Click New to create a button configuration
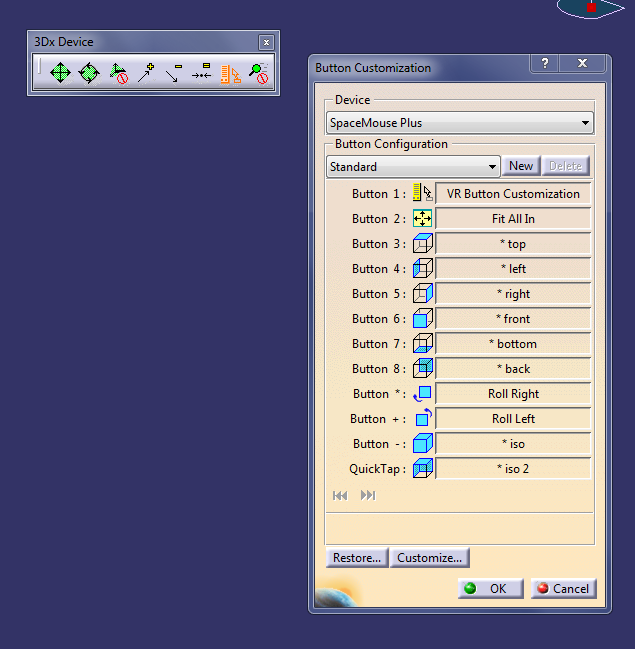Image resolution: width=635 pixels, height=649 pixels. tap(521, 166)
